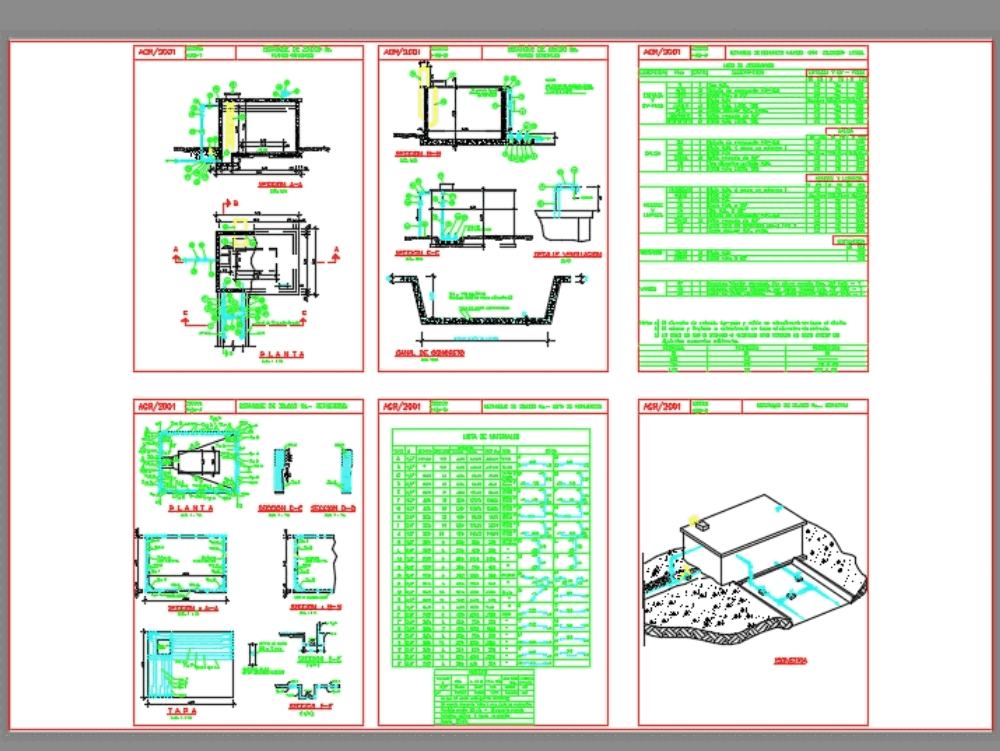Click the ISOMETRIA label under the 3D view
The height and width of the screenshot is (751, 1000).
coord(788,660)
